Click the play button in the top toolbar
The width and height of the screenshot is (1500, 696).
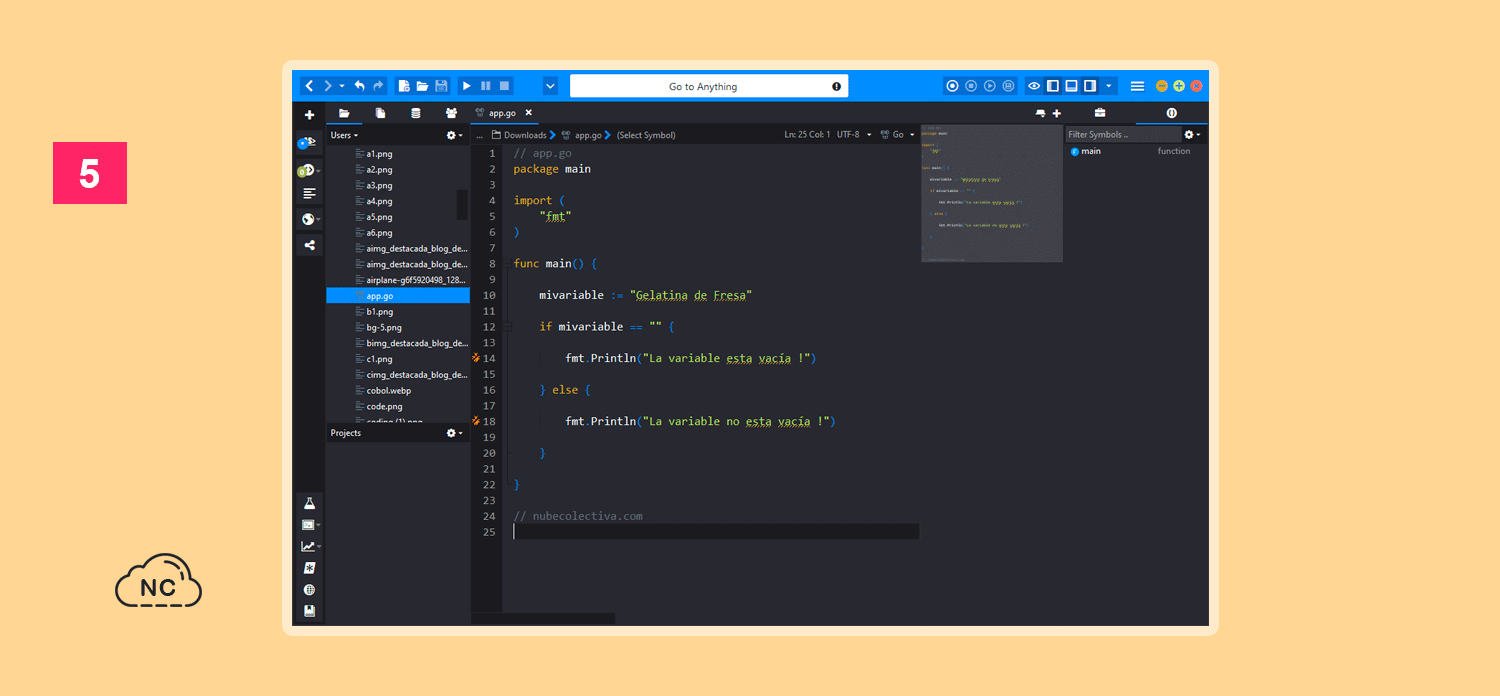466,86
